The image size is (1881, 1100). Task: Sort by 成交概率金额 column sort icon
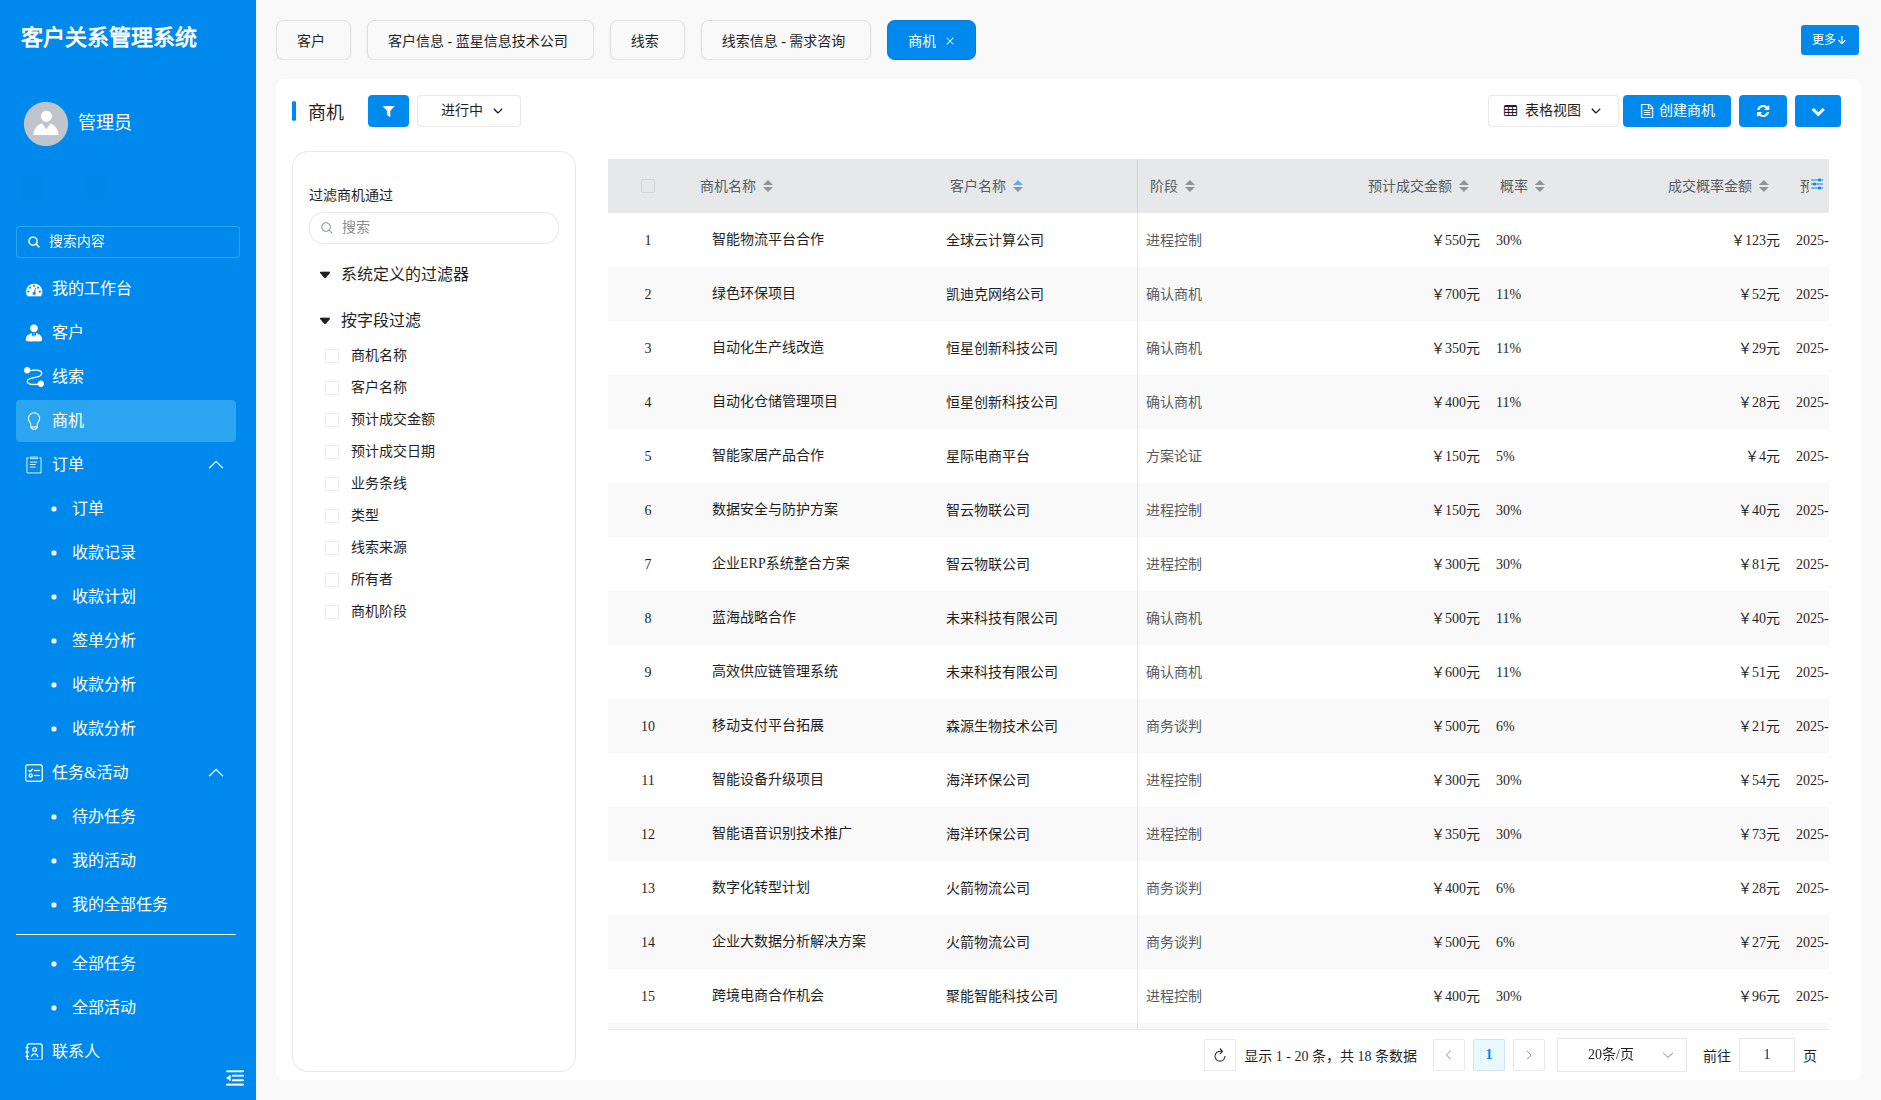tap(1764, 186)
